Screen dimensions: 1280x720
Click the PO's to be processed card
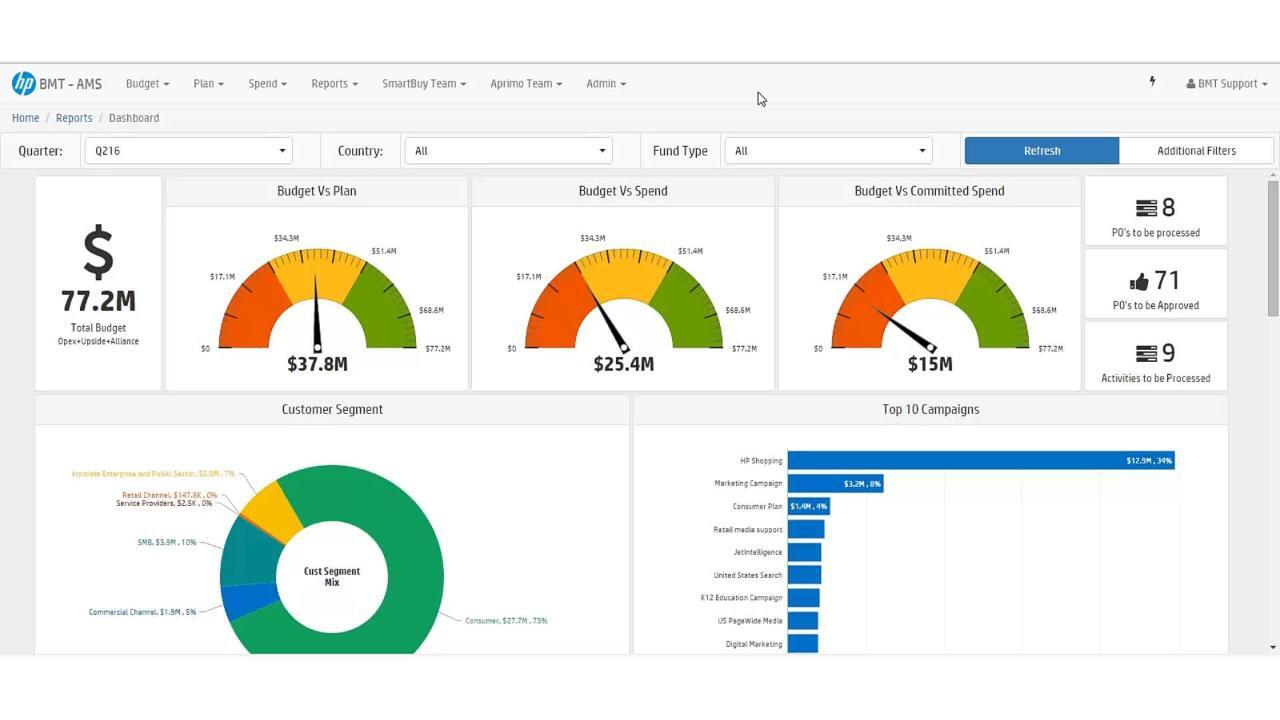click(x=1156, y=211)
